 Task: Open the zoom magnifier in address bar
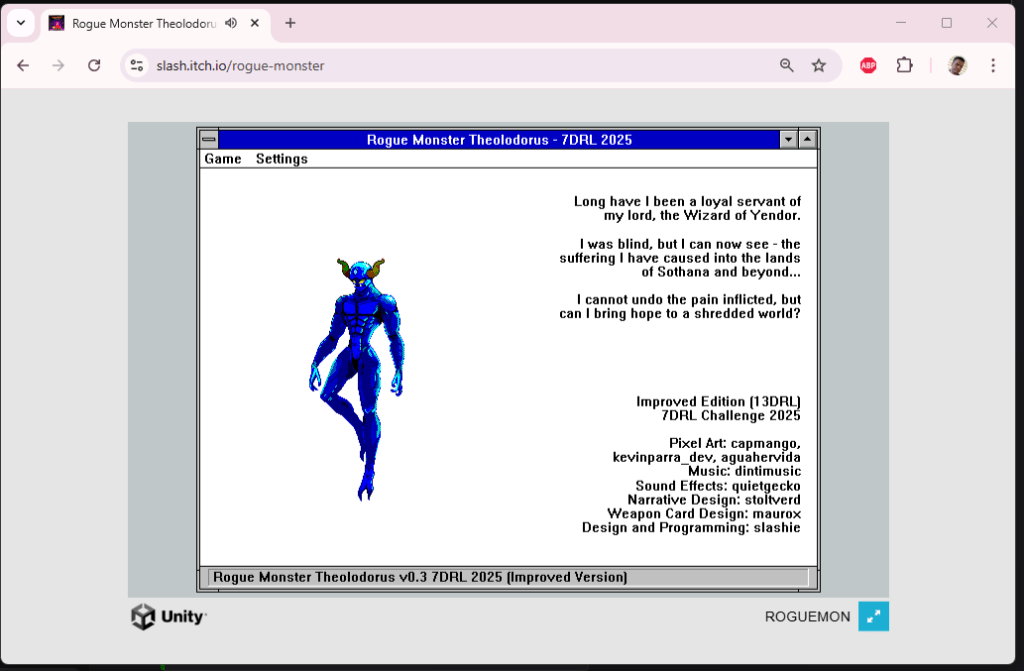tap(787, 66)
